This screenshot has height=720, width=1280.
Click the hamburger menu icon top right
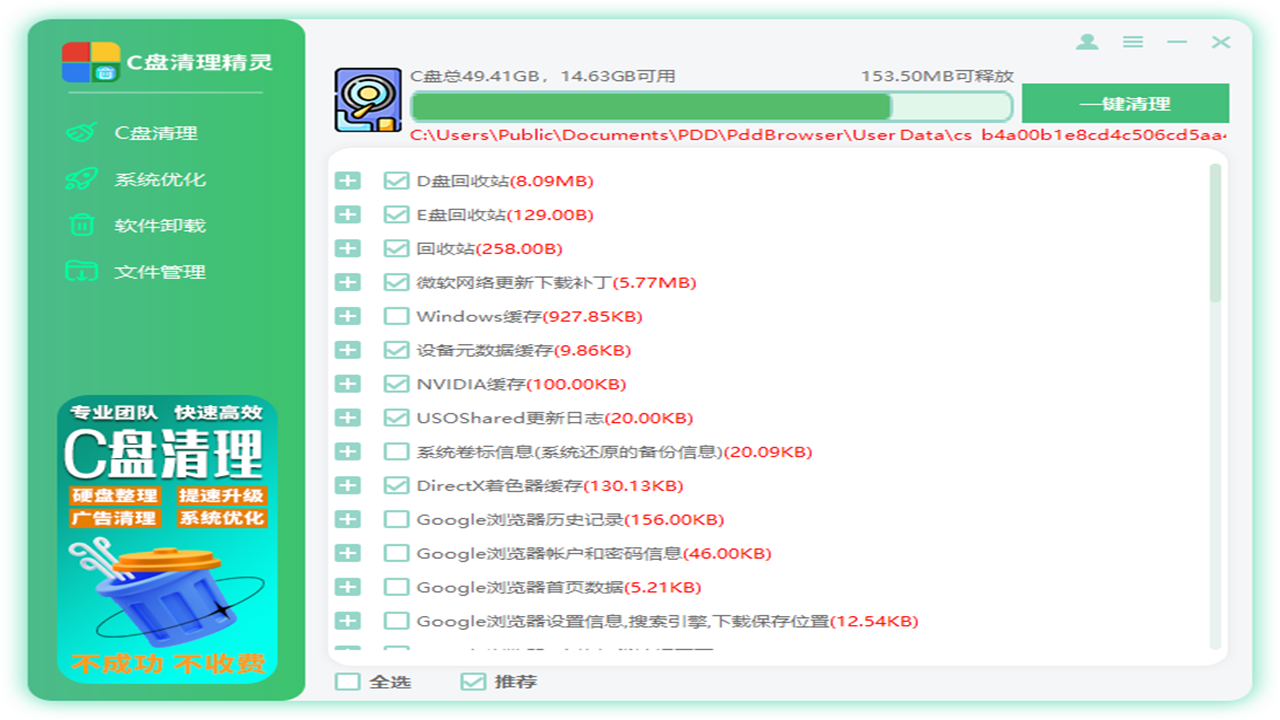[1133, 42]
